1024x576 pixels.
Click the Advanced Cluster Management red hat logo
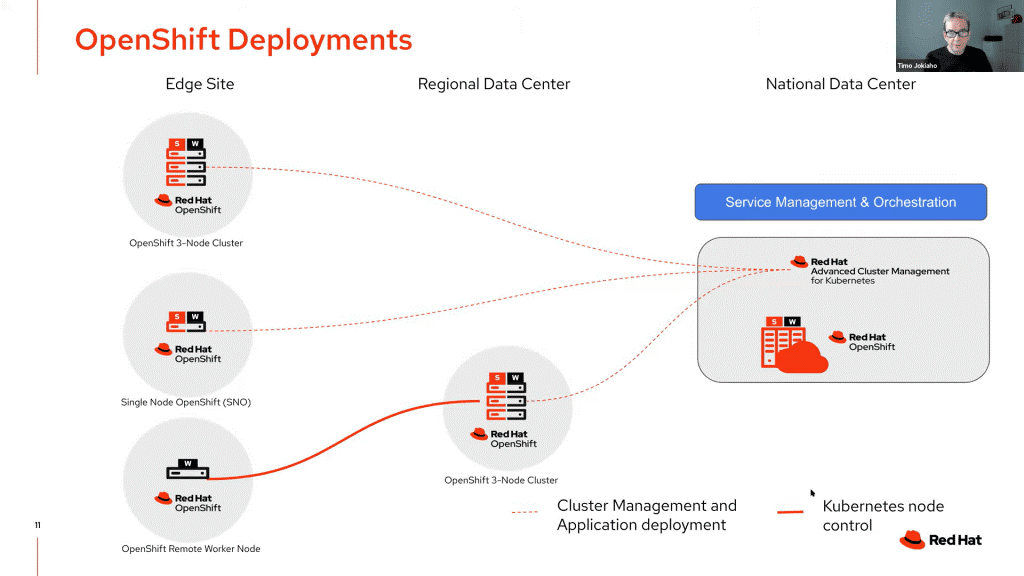pos(800,262)
